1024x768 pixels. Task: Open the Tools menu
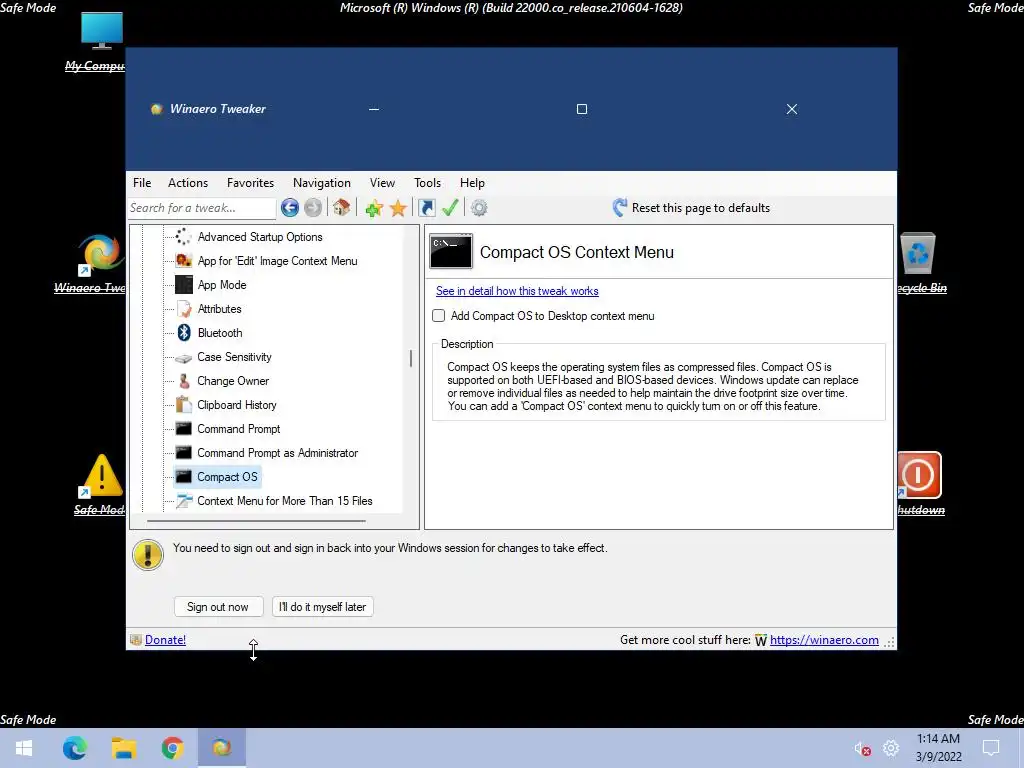[427, 183]
